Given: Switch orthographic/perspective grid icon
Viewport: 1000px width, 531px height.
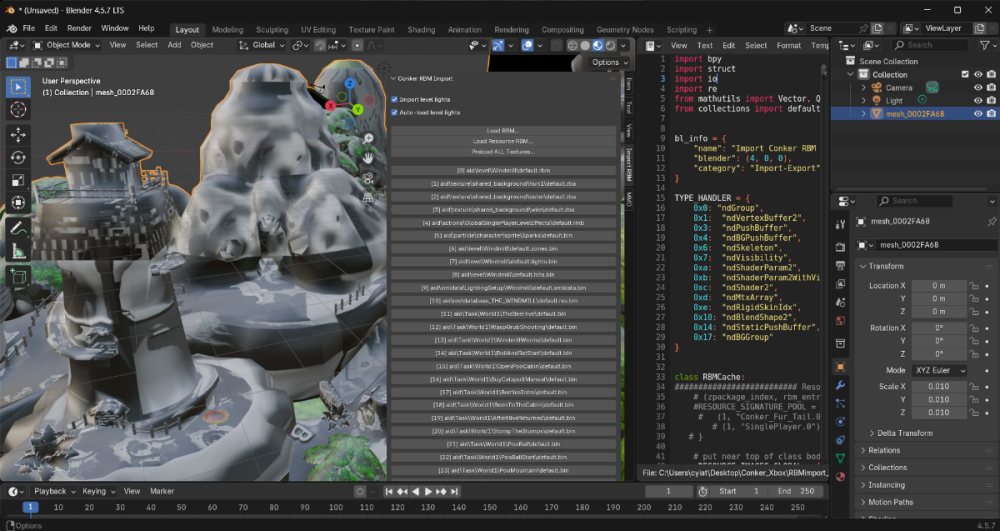Looking at the screenshot, I should (x=369, y=198).
